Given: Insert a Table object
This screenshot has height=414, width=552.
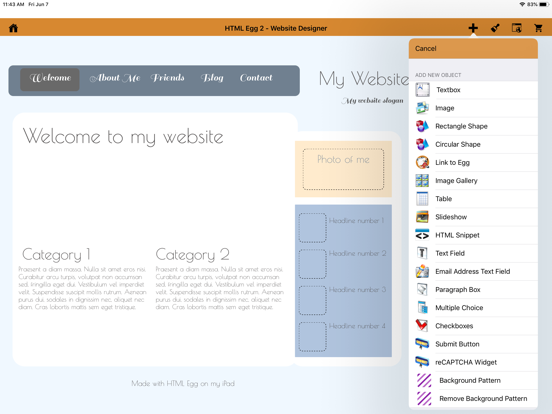Looking at the screenshot, I should tap(473, 199).
